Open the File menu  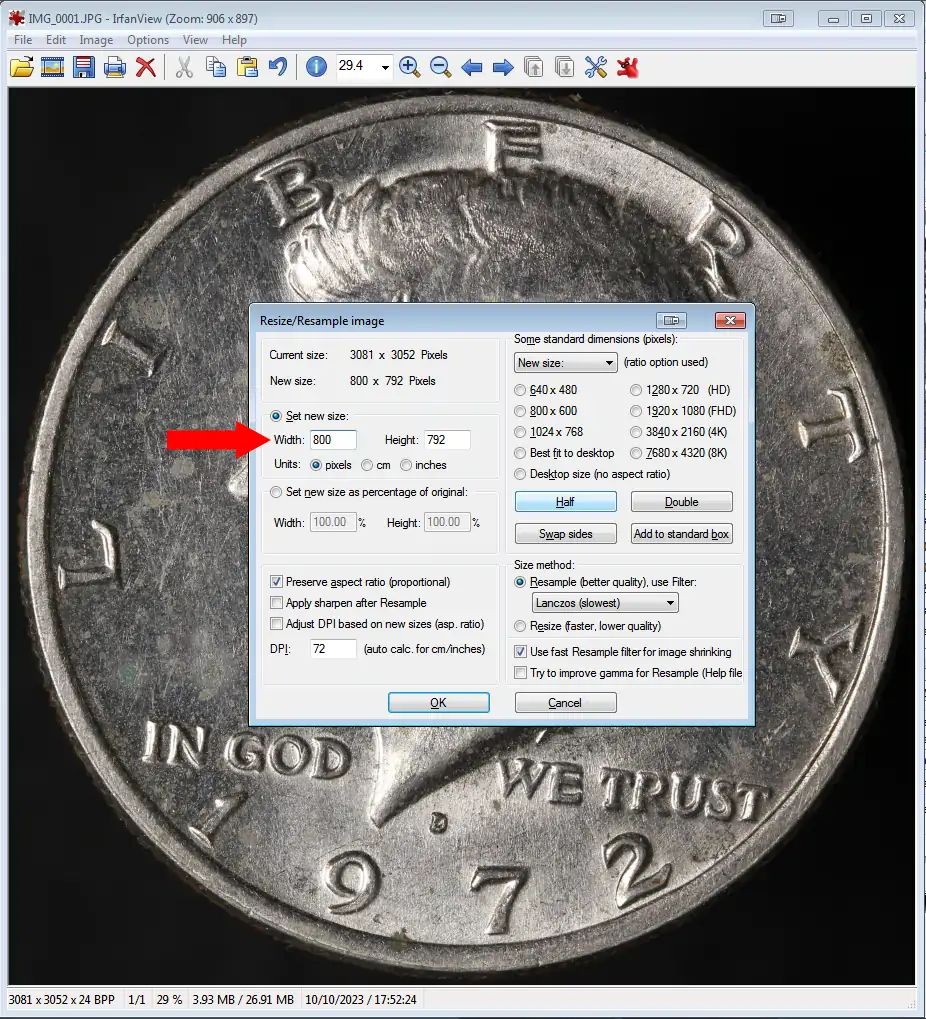coord(23,40)
